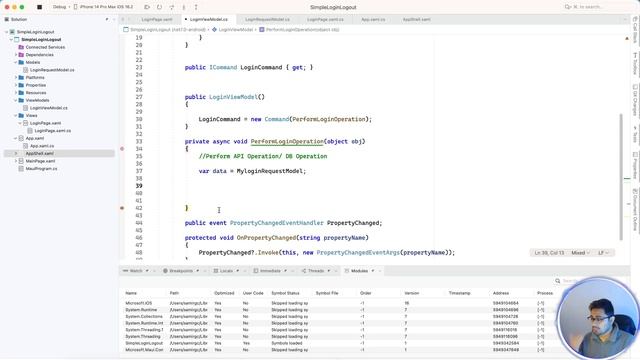Open LoginPage.xaml.cs in solution tree

[x=53, y=131]
